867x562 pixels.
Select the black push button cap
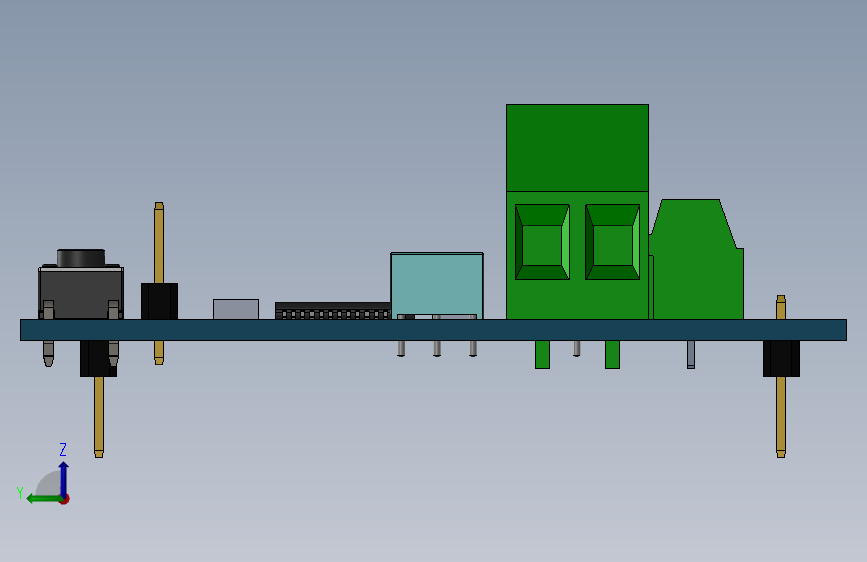(81, 258)
